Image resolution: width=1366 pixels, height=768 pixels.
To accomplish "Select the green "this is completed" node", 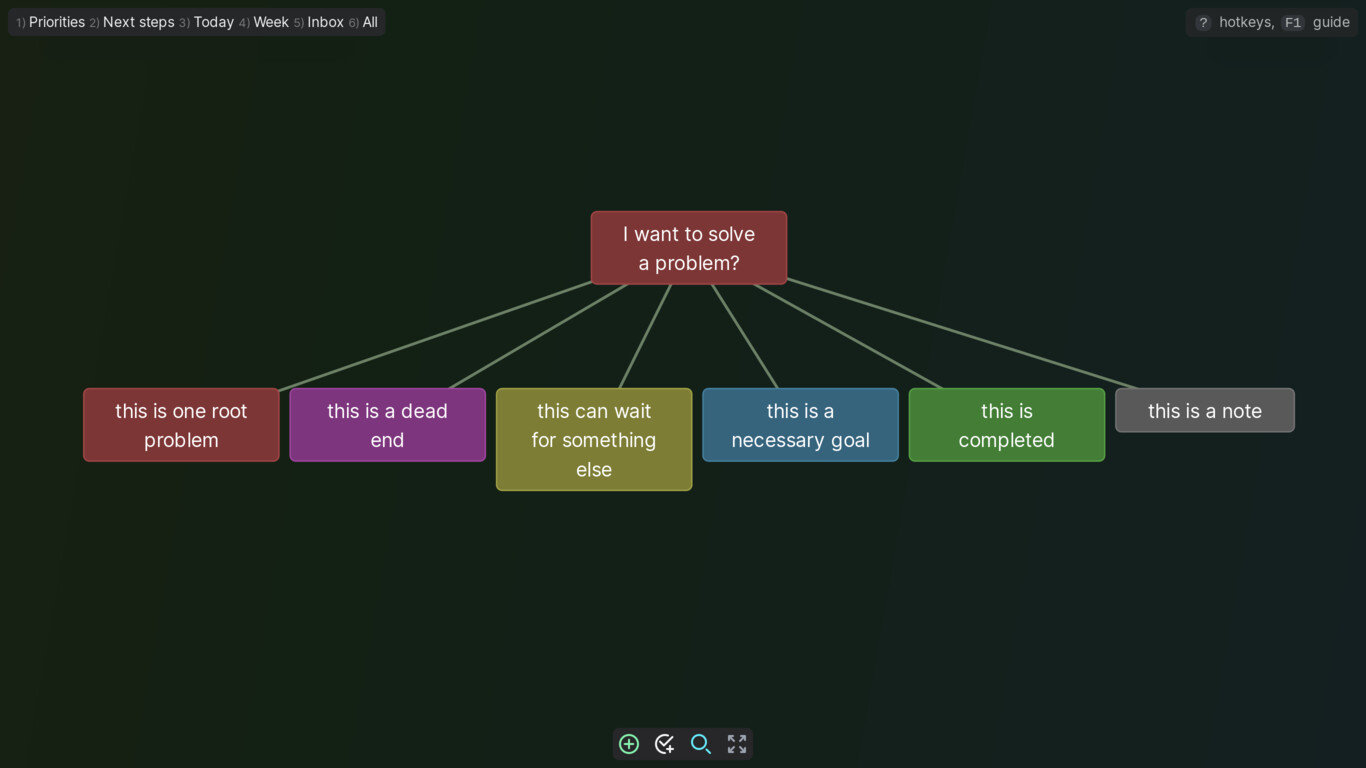I will pos(1007,425).
